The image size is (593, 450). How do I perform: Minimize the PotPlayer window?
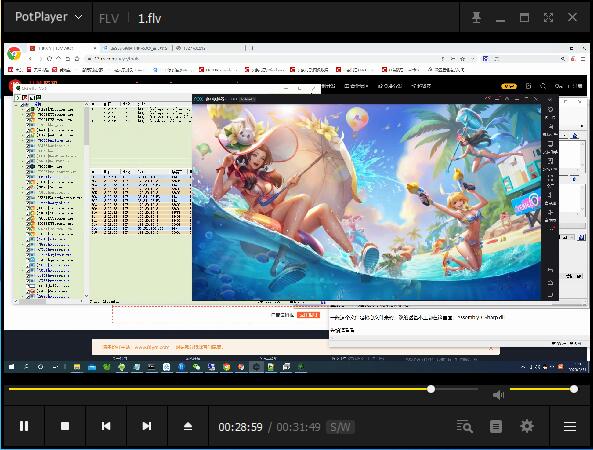pos(500,20)
